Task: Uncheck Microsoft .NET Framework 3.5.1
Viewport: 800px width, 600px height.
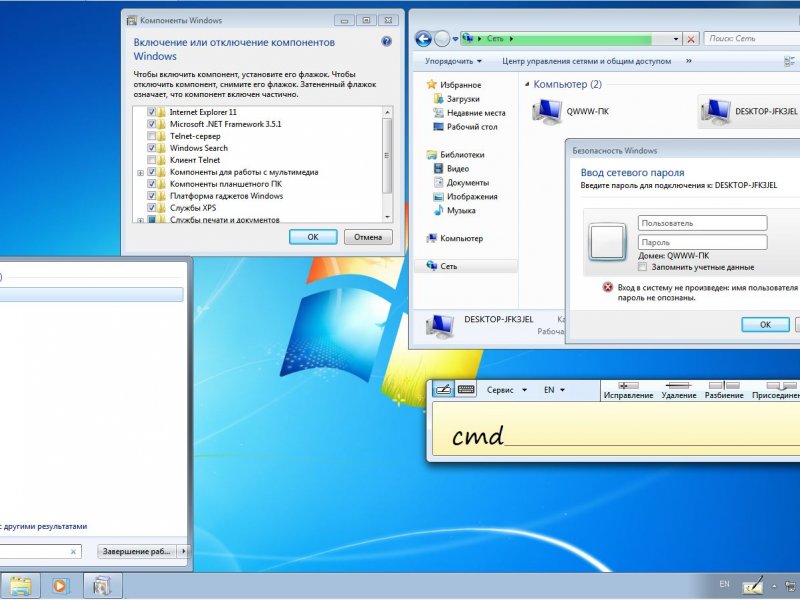Action: [152, 124]
